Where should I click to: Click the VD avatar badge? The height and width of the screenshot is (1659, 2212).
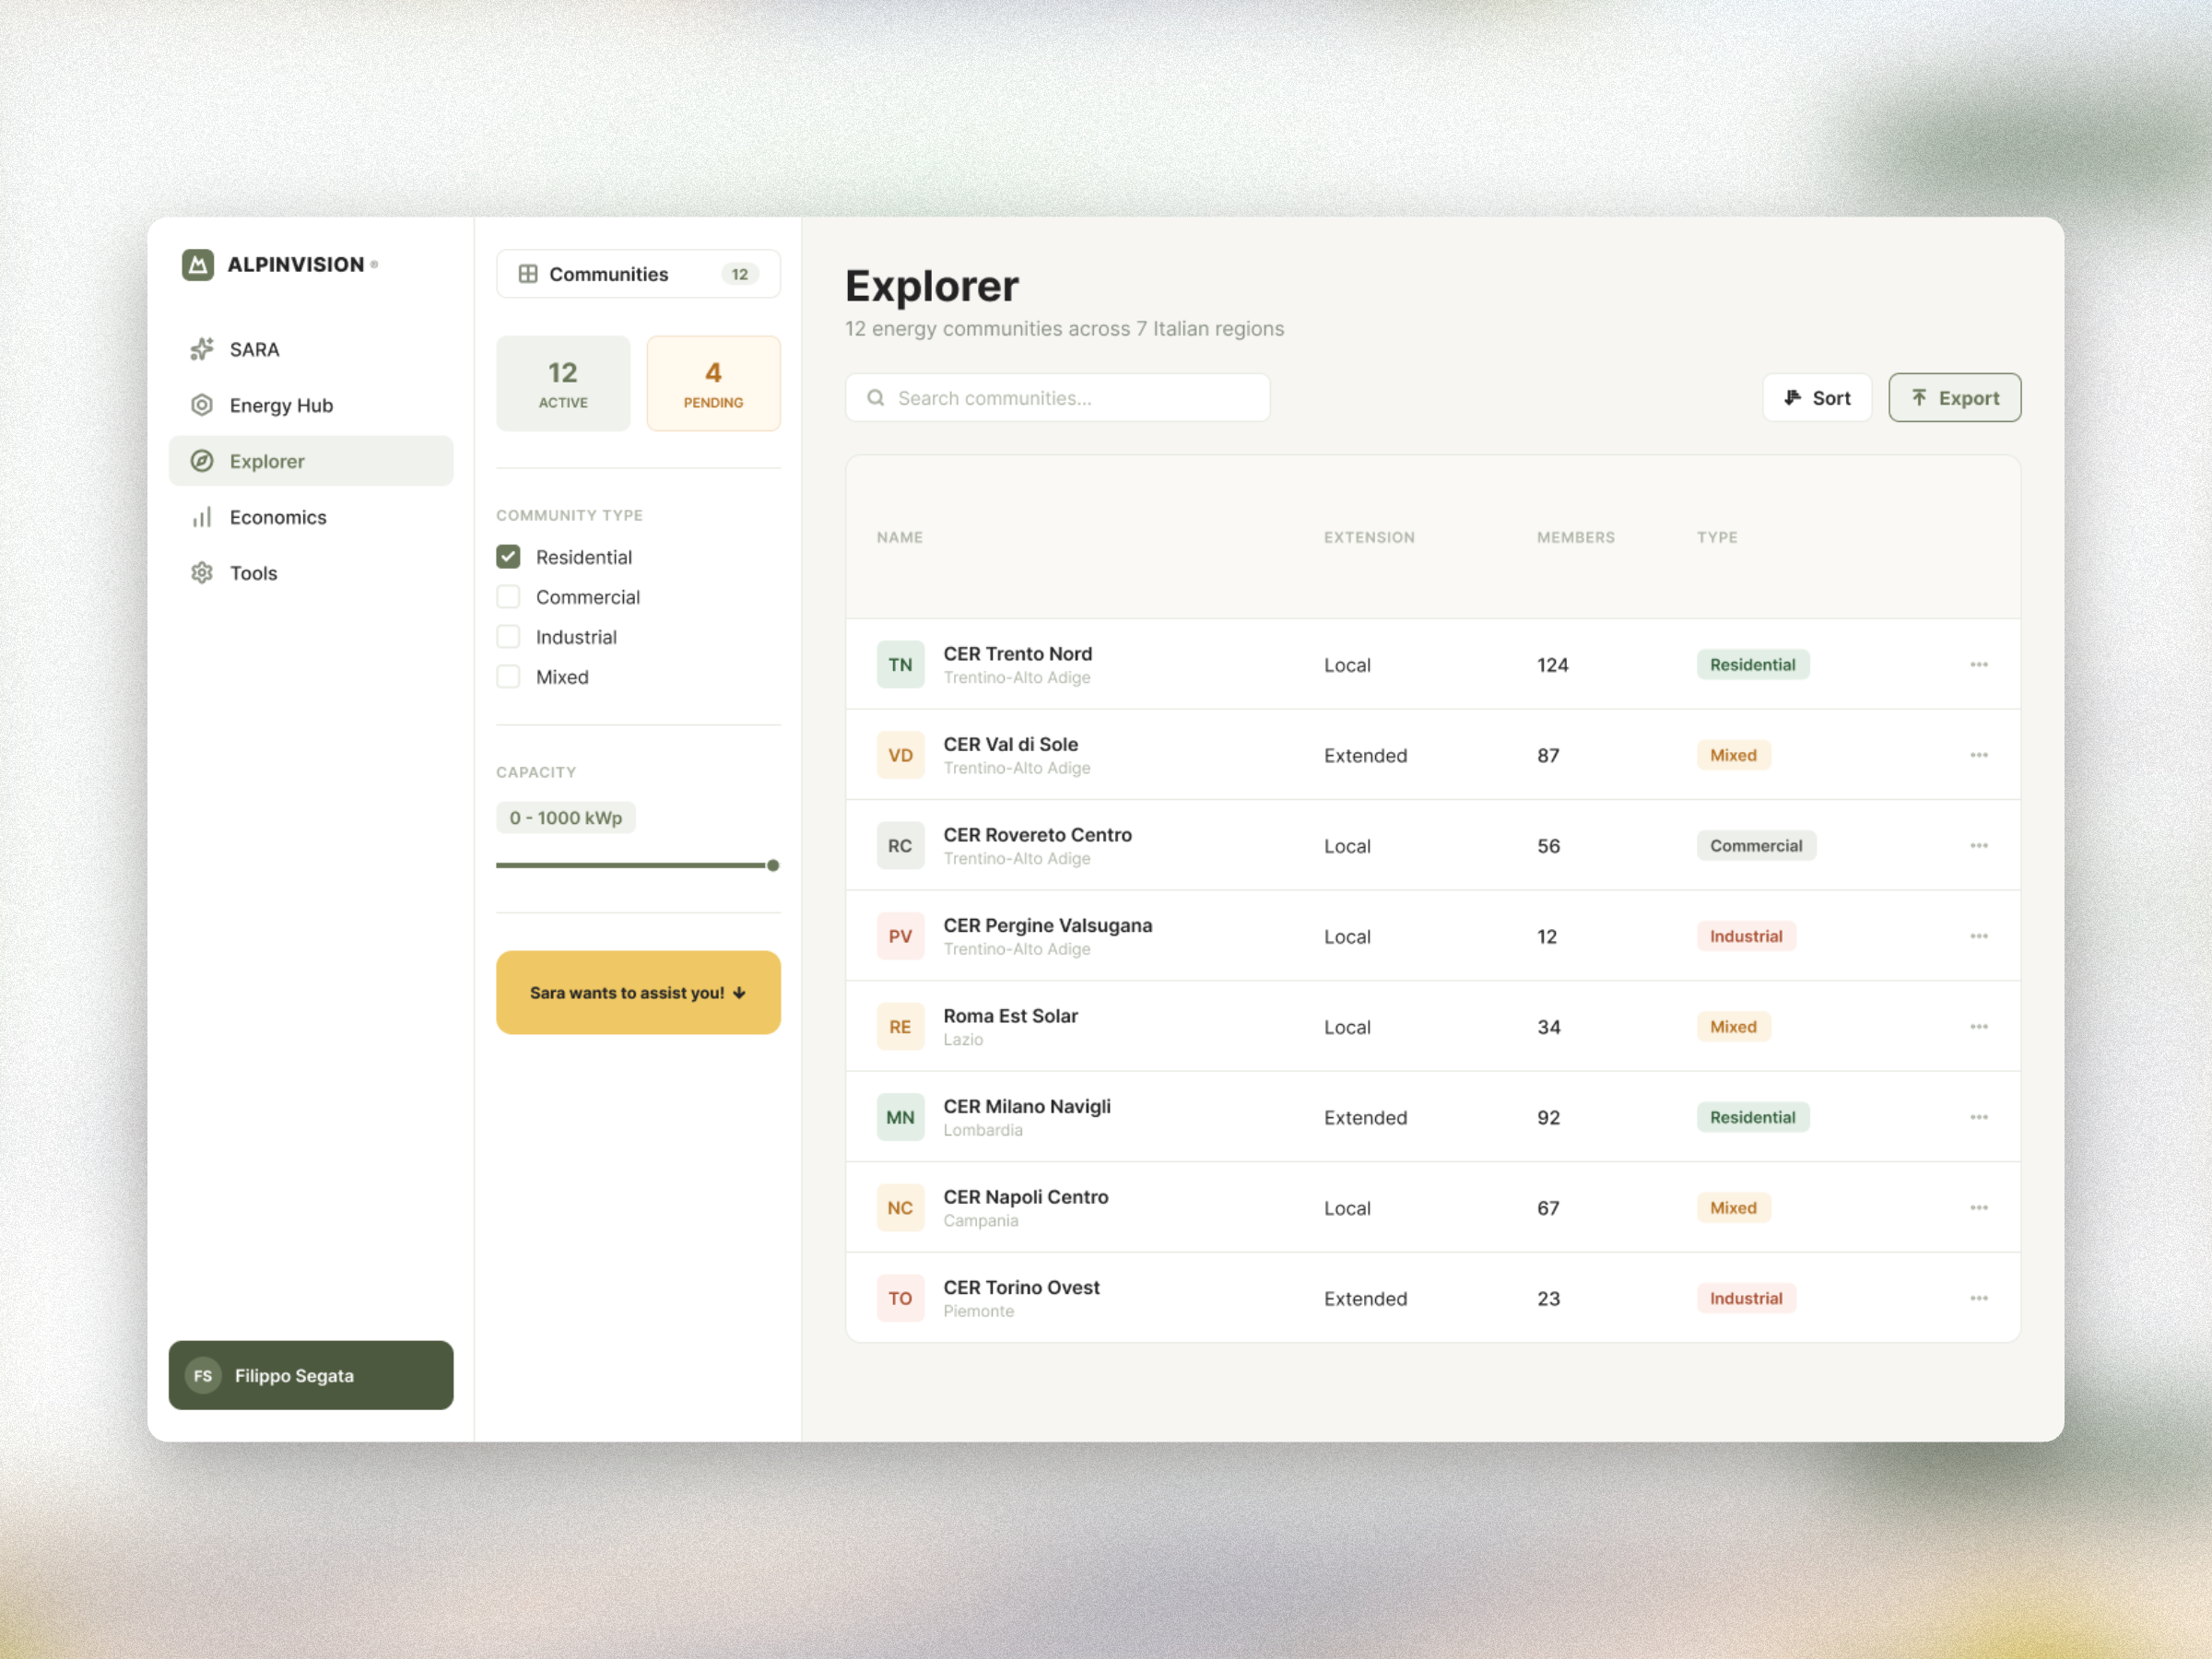coord(900,756)
